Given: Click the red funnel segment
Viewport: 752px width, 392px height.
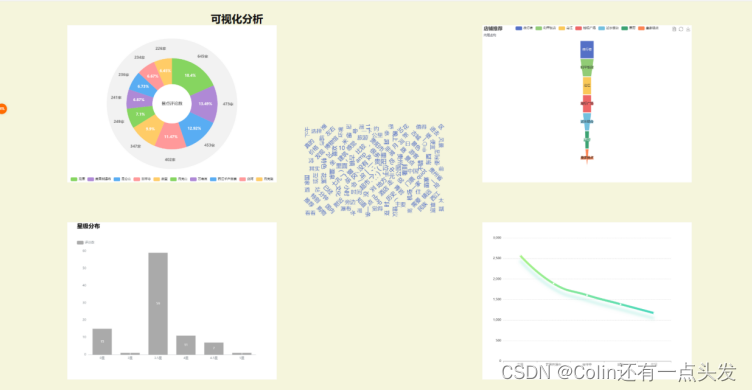Looking at the screenshot, I should click(x=587, y=104).
